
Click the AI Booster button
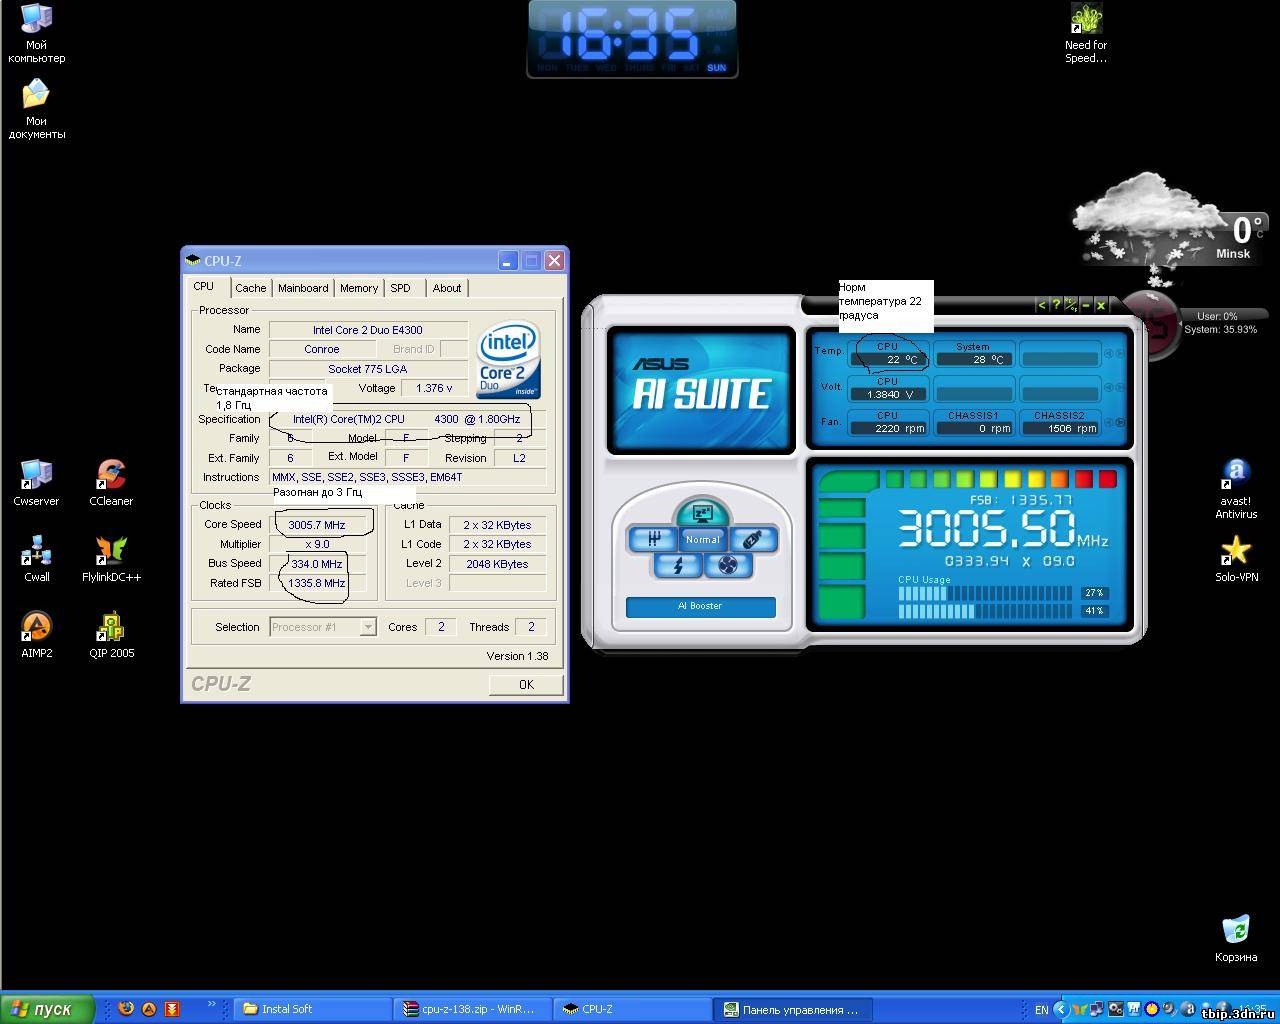(x=700, y=606)
